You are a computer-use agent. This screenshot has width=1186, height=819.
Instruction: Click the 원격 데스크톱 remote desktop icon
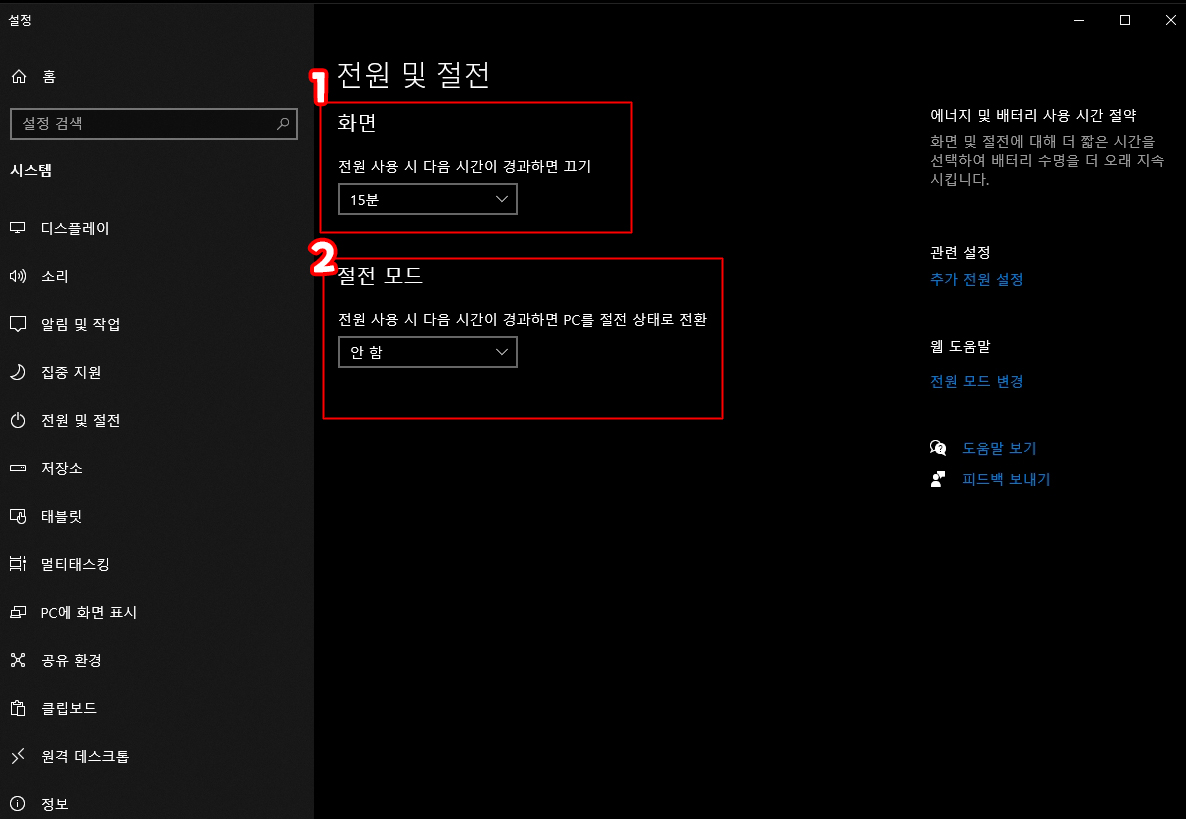pos(18,755)
